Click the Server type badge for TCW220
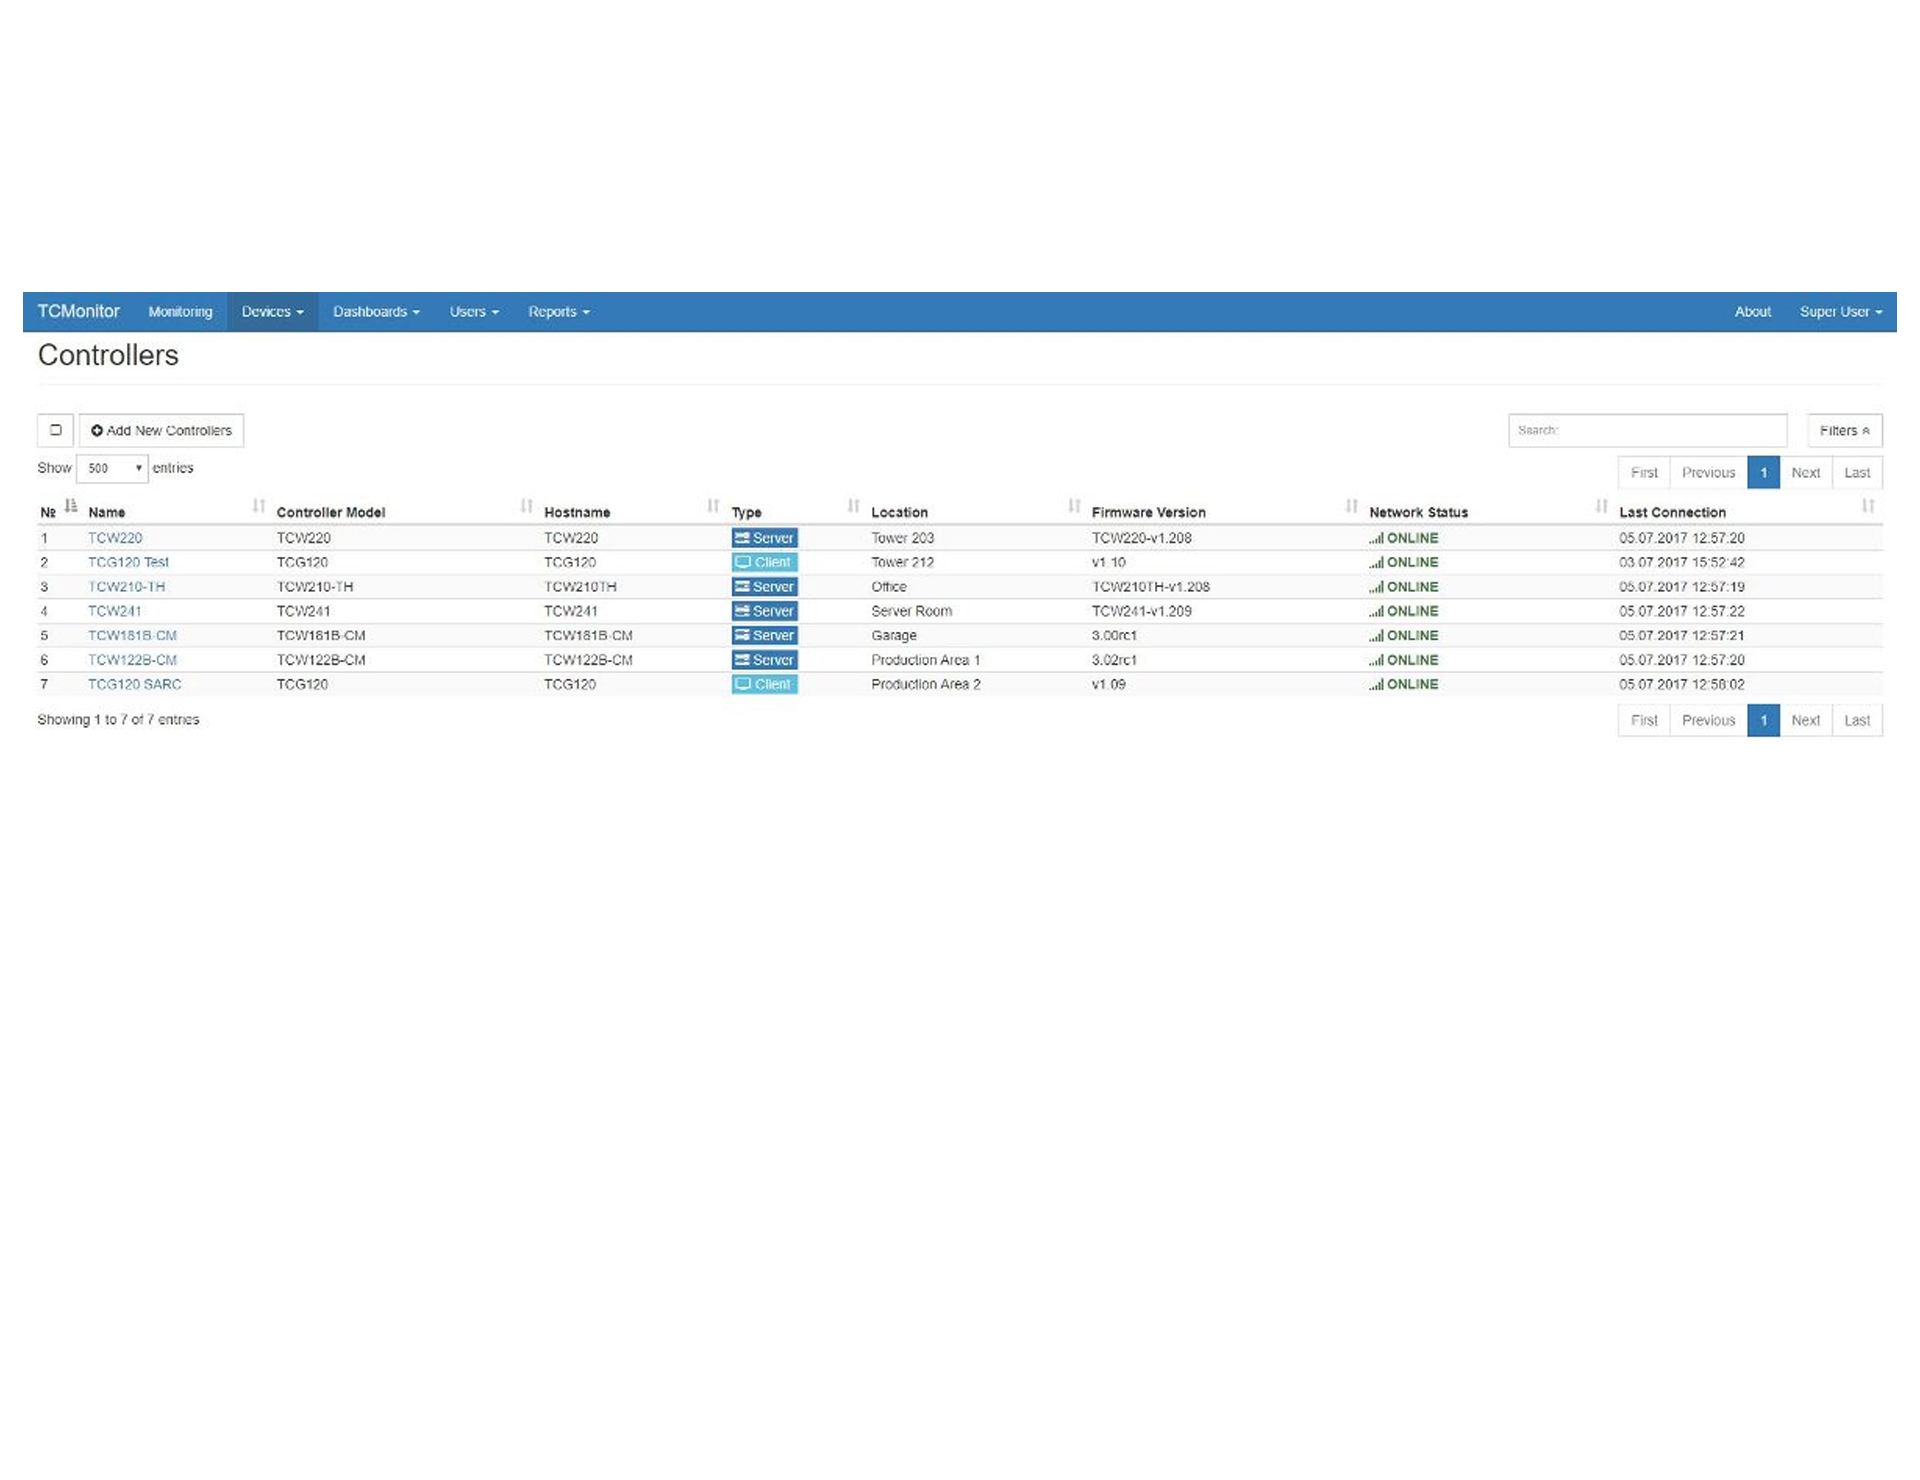Image resolution: width=1920 pixels, height=1480 pixels. pos(764,538)
